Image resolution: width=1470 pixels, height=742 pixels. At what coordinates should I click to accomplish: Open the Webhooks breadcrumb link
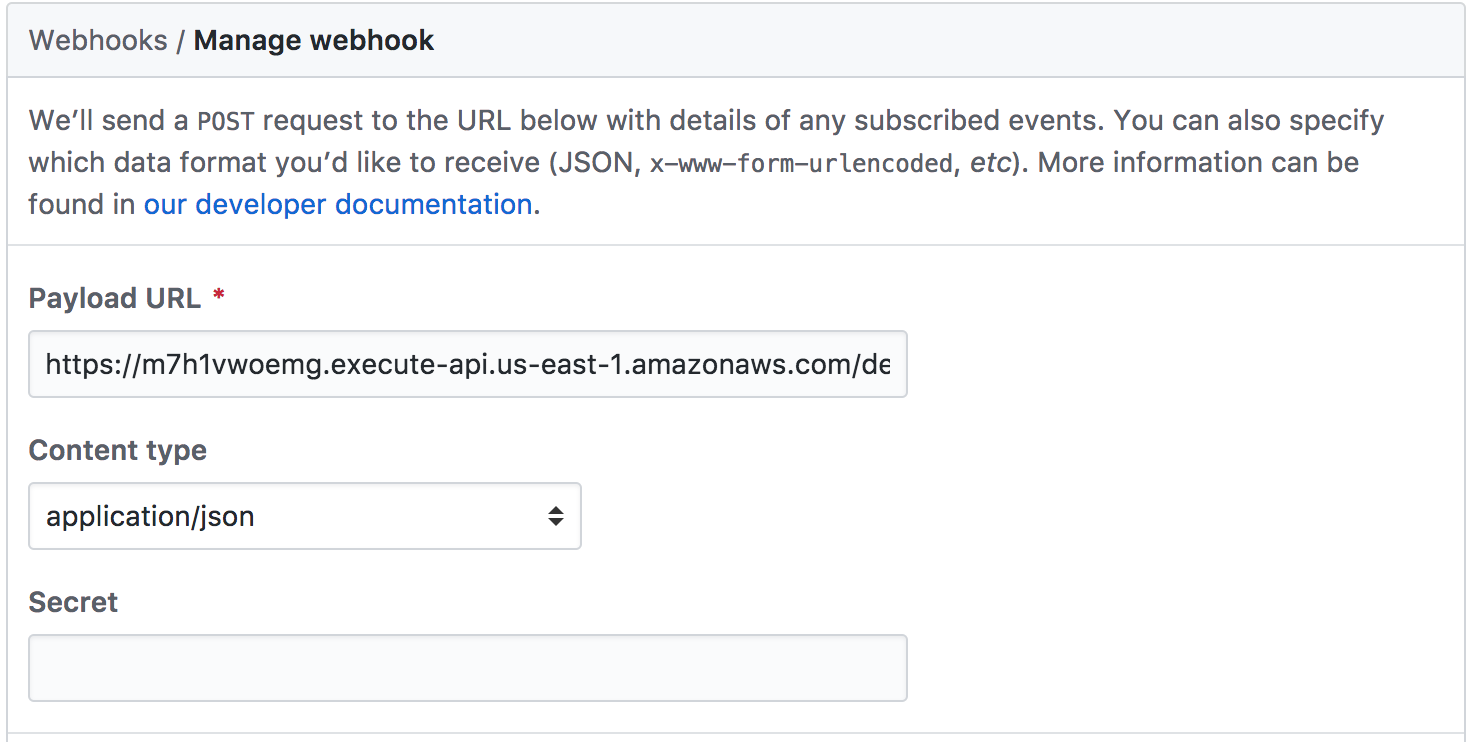[x=97, y=40]
